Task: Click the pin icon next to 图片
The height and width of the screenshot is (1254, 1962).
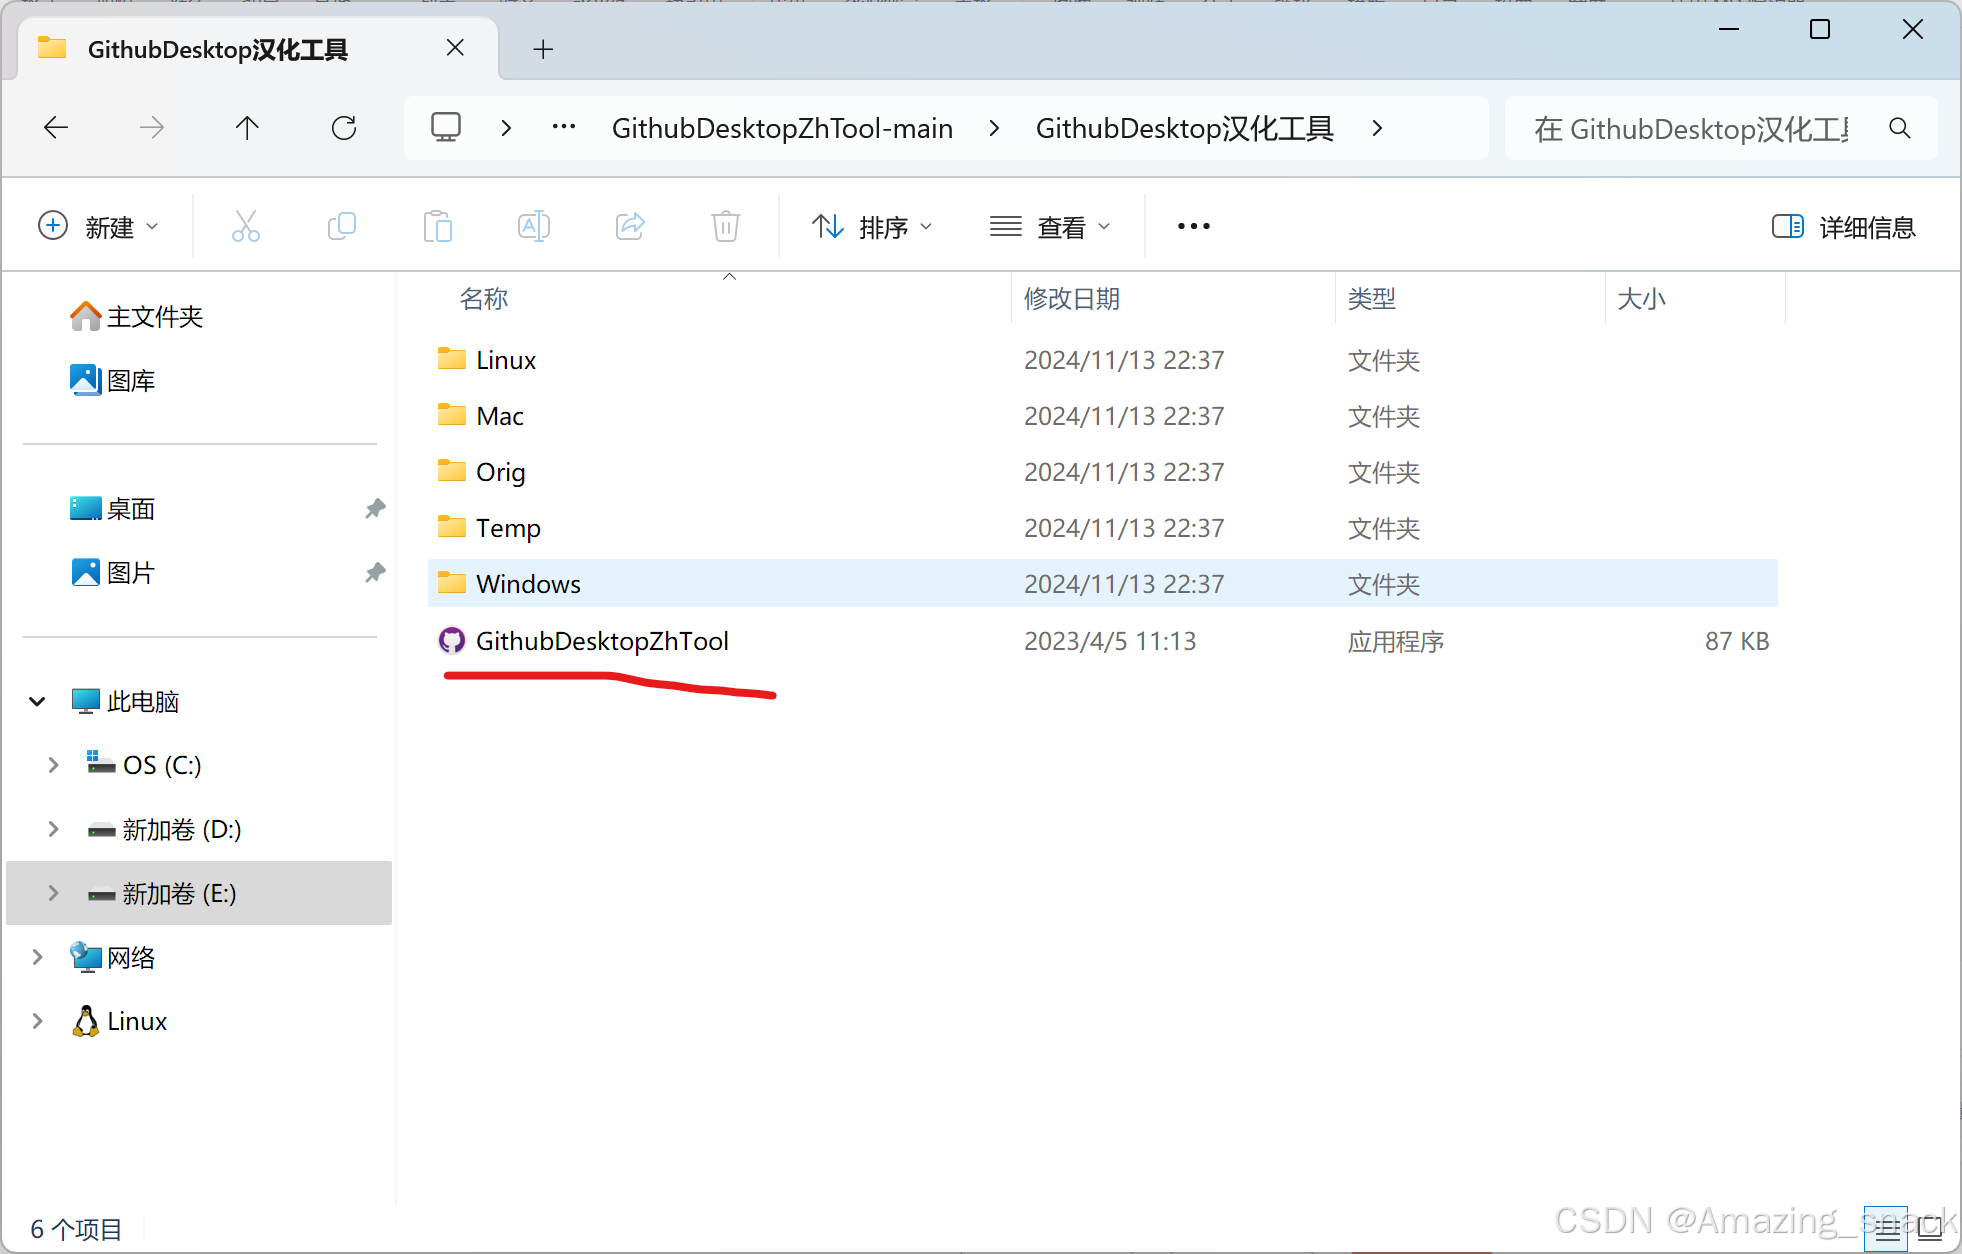Action: point(375,572)
